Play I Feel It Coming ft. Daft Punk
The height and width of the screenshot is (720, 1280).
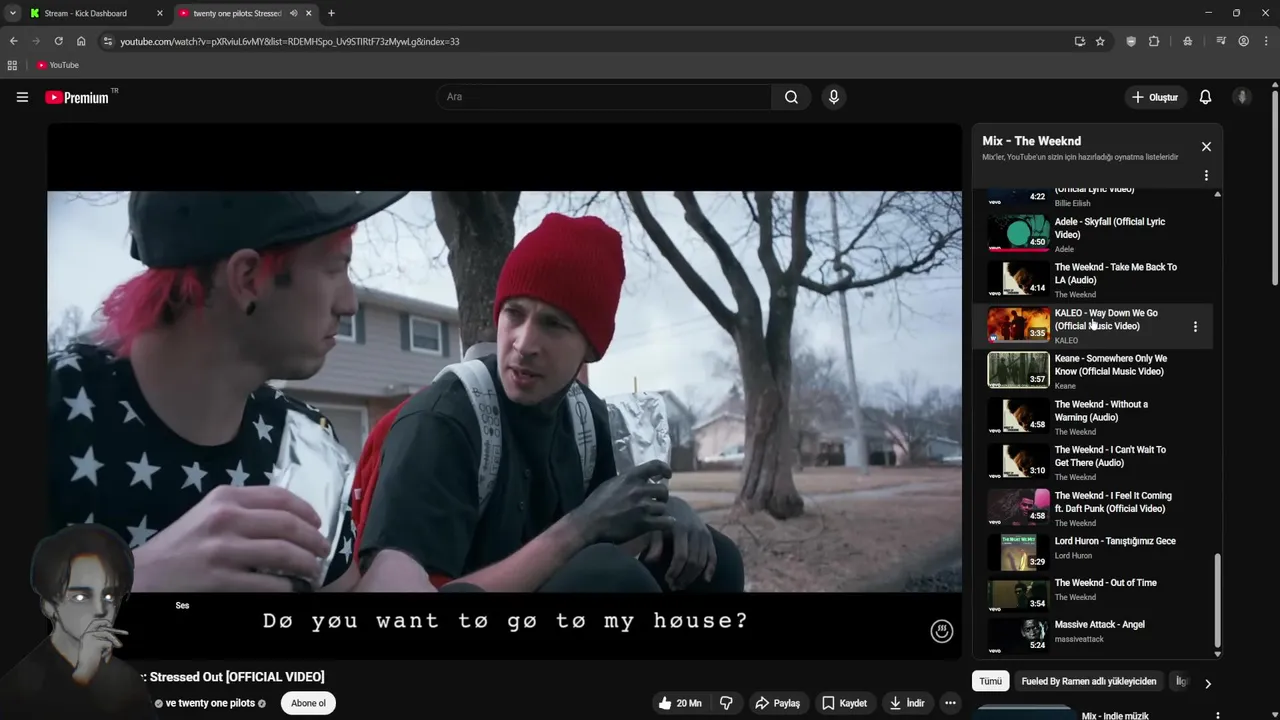(1094, 509)
